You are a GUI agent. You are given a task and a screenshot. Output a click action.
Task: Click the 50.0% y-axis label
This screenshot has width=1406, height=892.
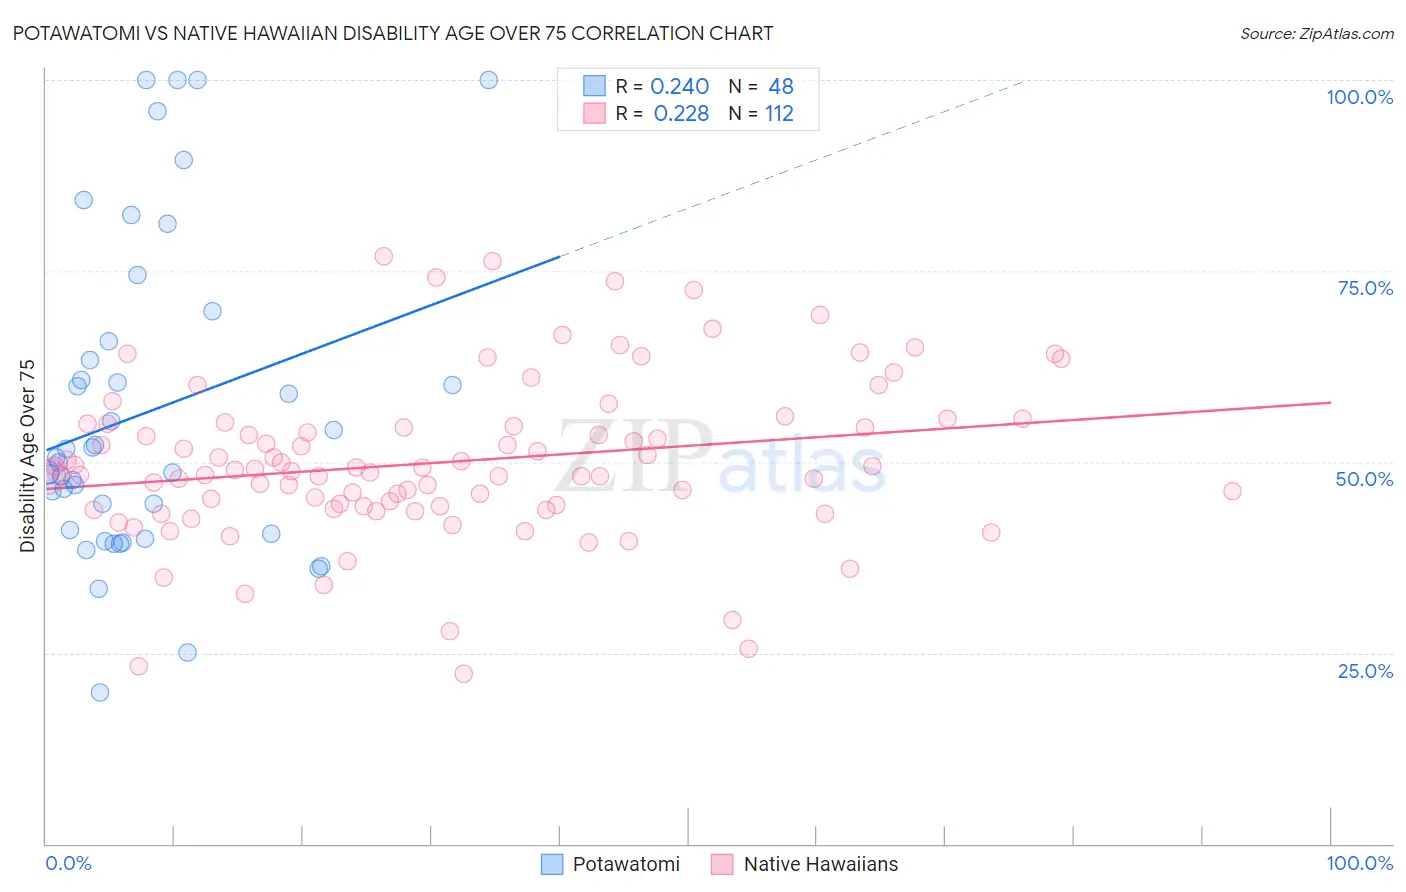coord(1364,479)
